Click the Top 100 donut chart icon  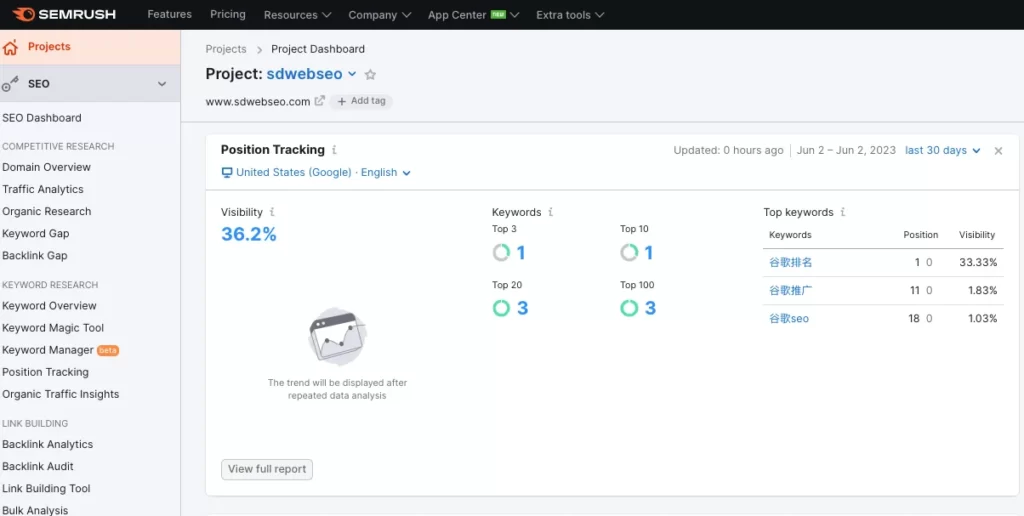[629, 308]
